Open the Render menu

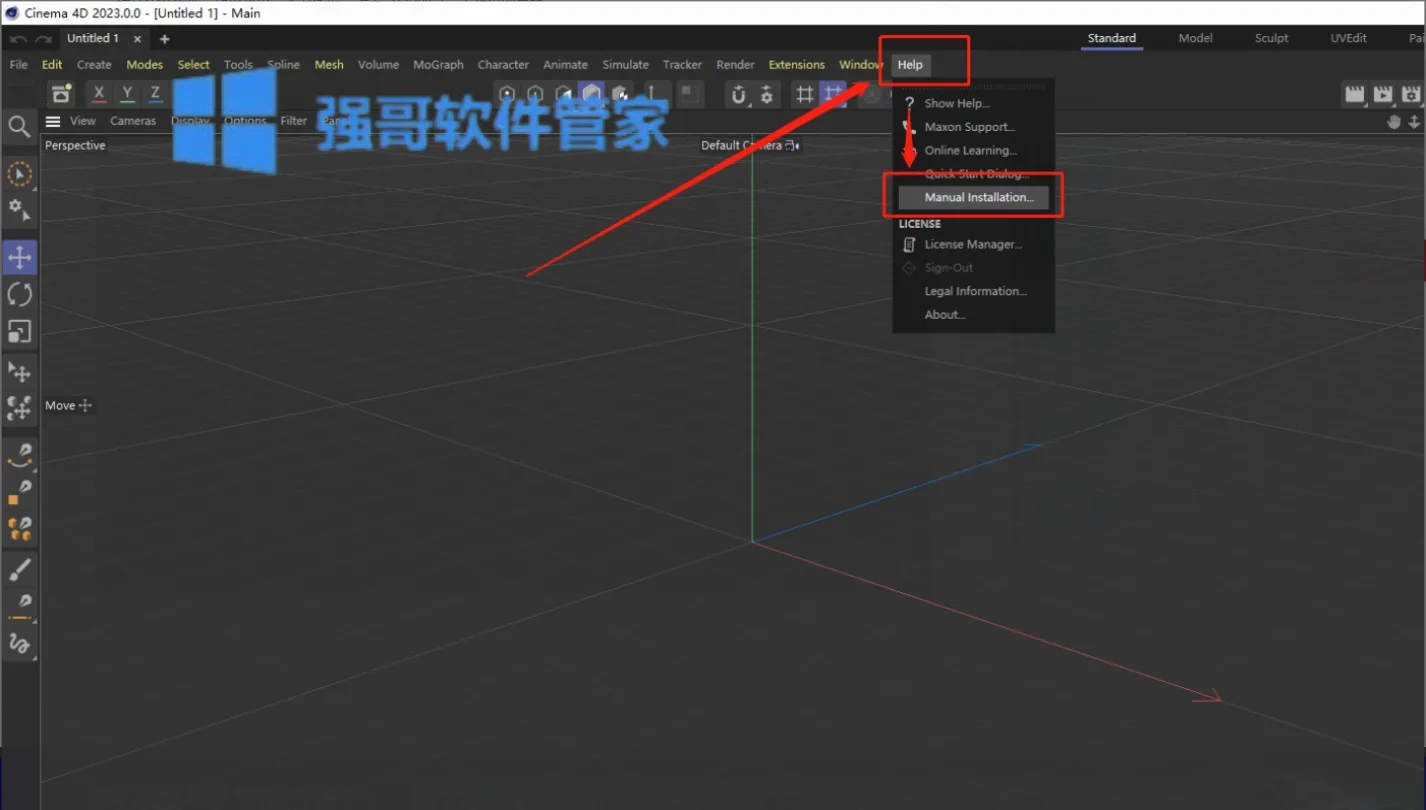[x=735, y=65]
